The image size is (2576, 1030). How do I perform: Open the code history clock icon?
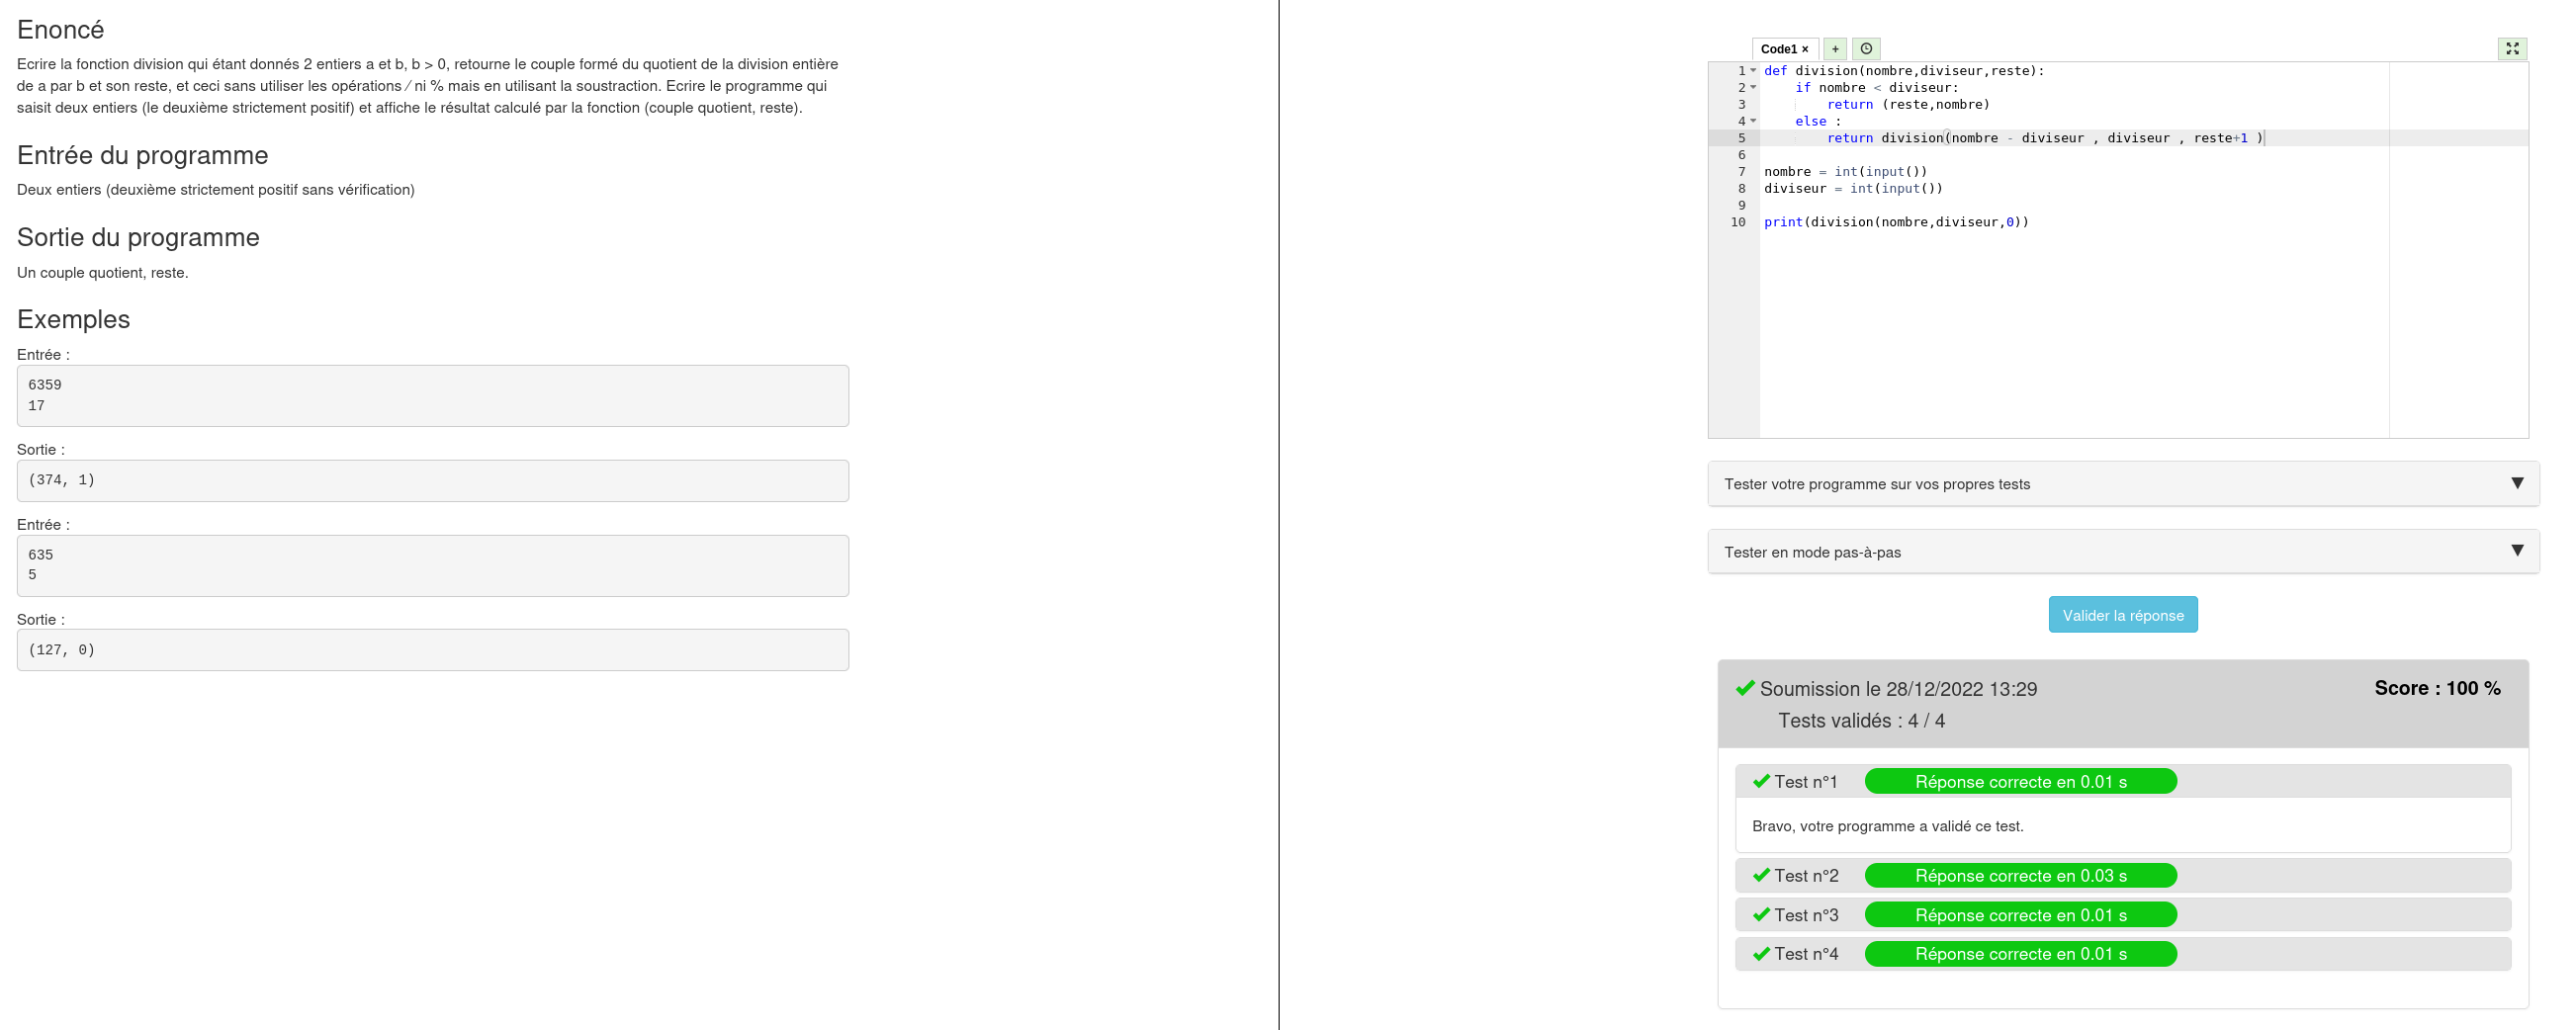pos(1866,49)
